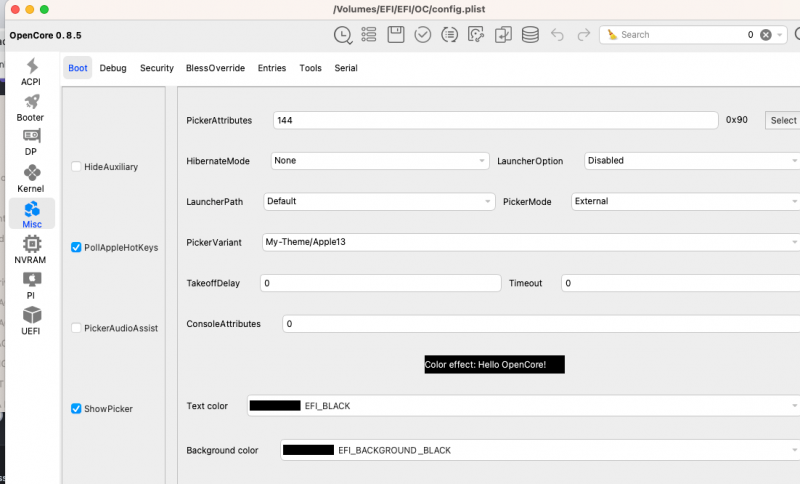Screen dimensions: 800x484
Task: Open the ACPI section in sidebar
Action: coord(31,72)
